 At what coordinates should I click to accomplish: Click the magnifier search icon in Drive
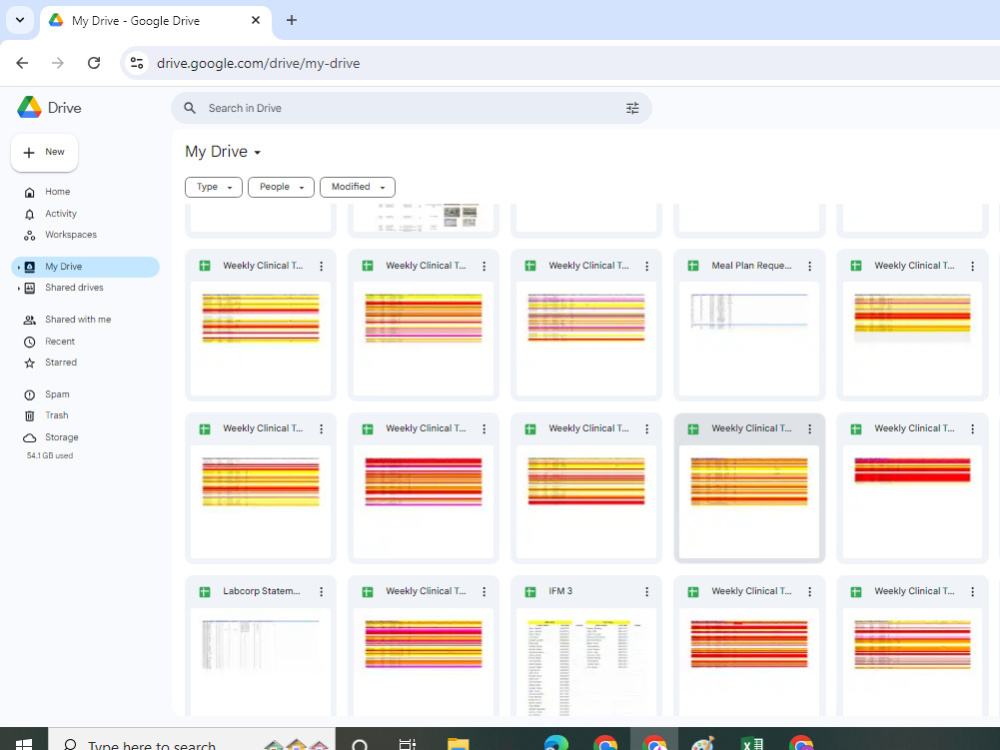click(x=189, y=108)
